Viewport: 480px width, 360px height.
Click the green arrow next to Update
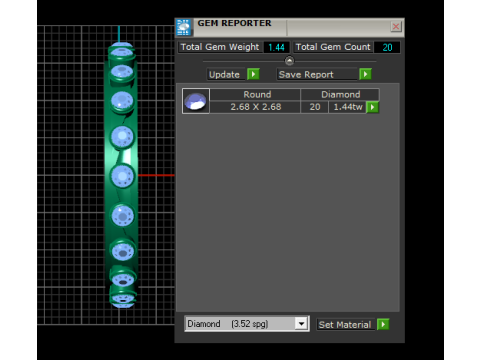253,74
